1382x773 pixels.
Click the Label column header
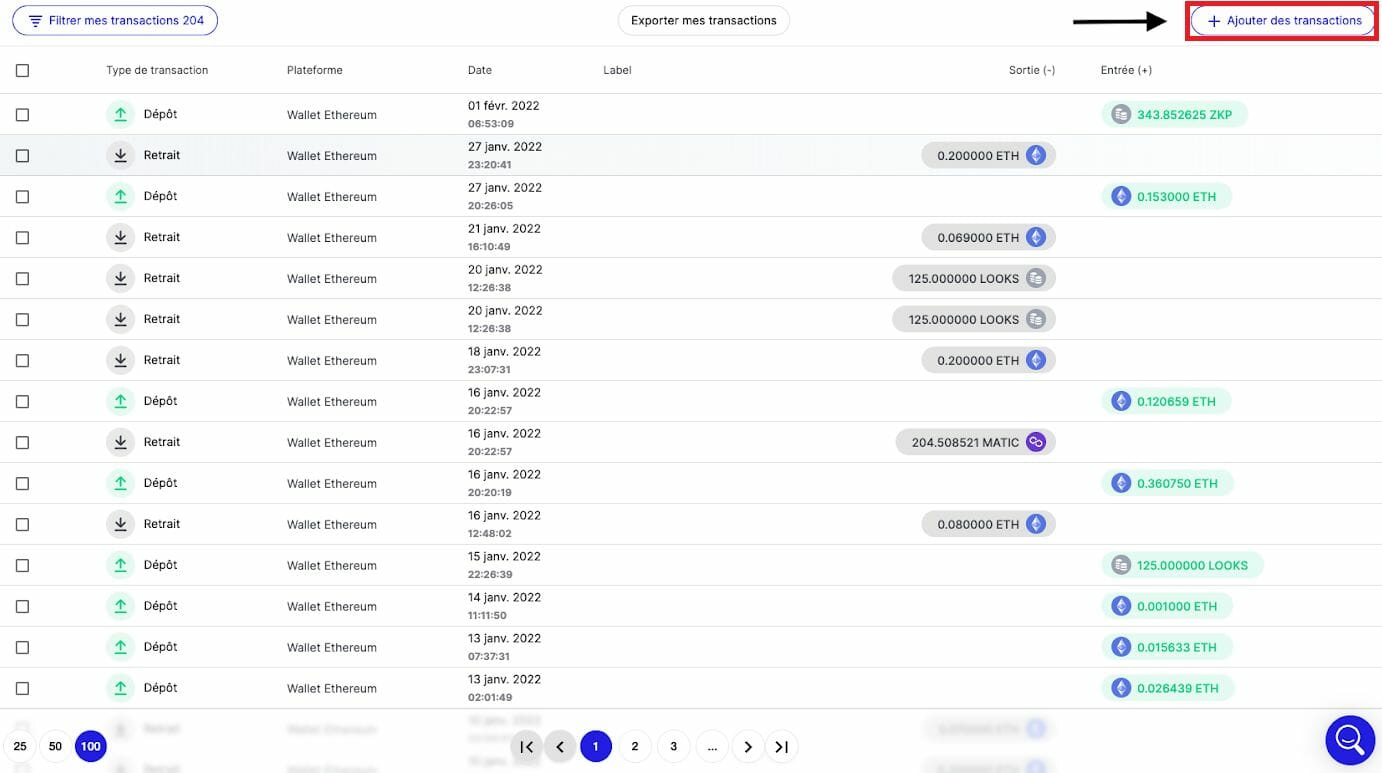pos(617,70)
